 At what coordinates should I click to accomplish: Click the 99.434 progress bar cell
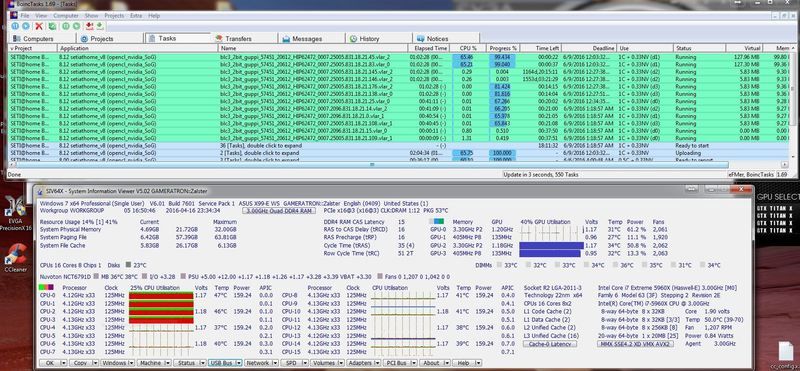coord(502,57)
